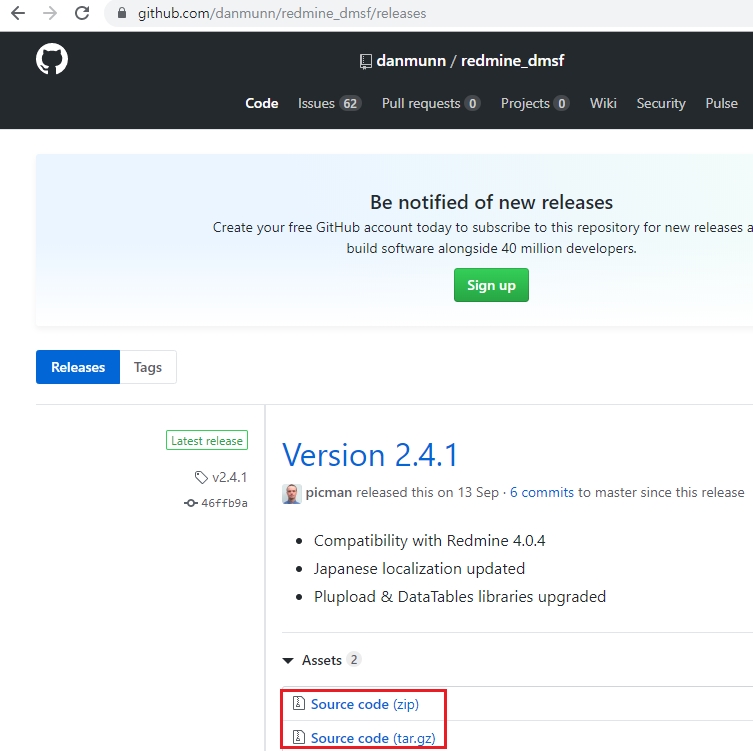Click the Projects count badge 0

point(561,104)
